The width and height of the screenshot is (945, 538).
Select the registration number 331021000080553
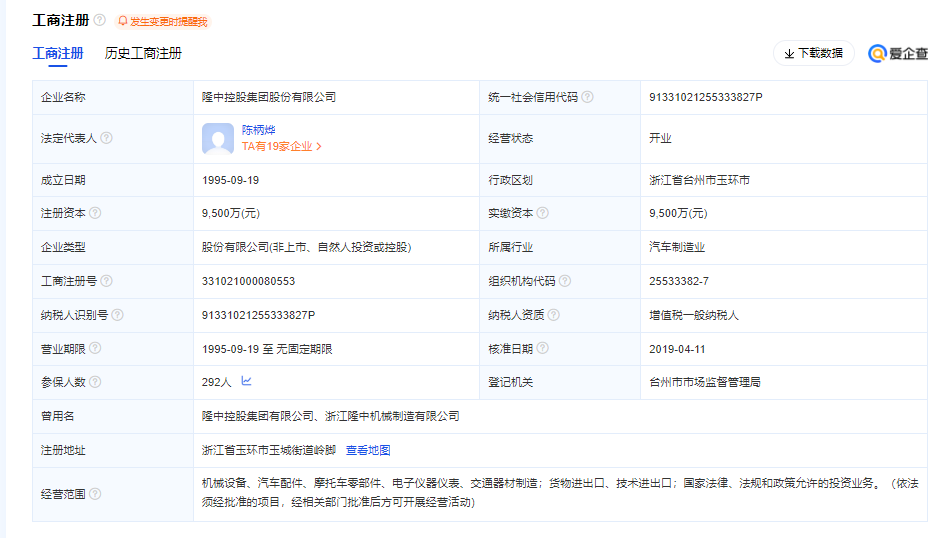(x=248, y=281)
